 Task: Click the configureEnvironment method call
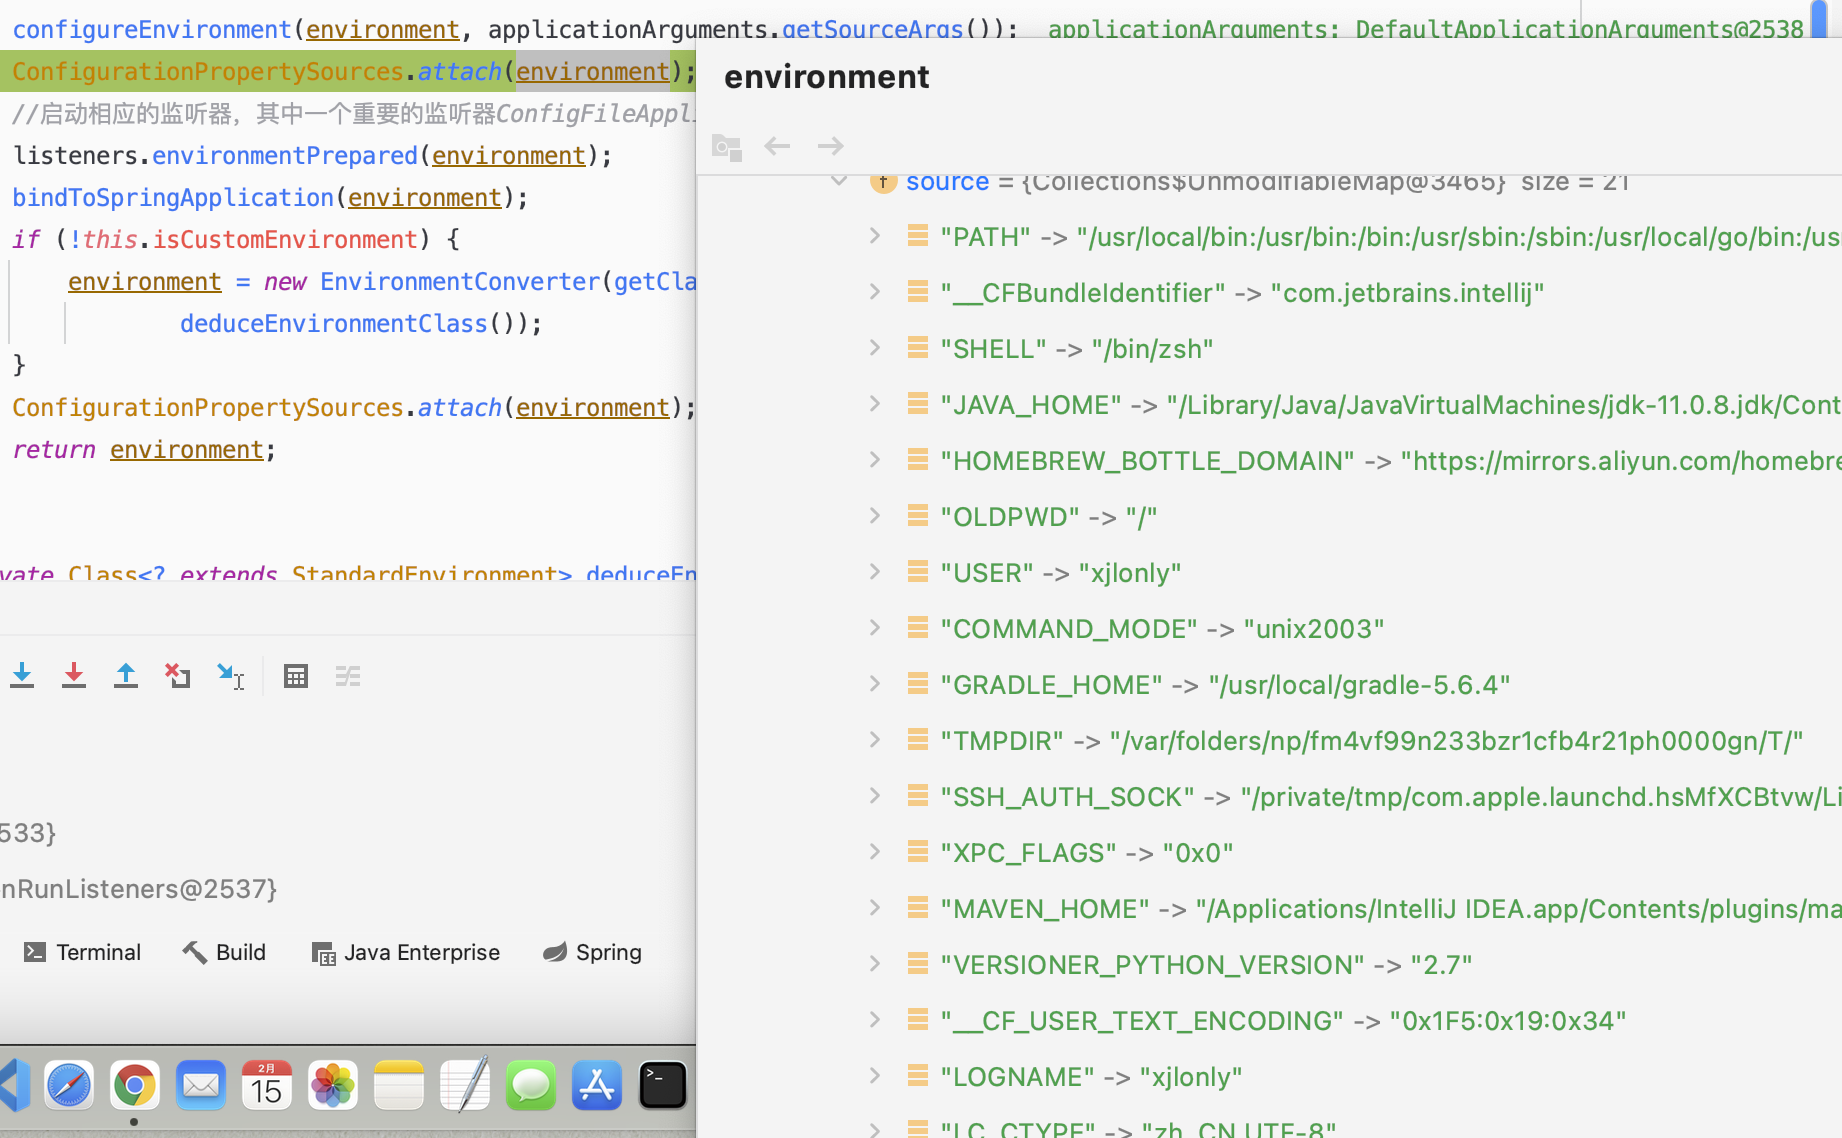(152, 30)
